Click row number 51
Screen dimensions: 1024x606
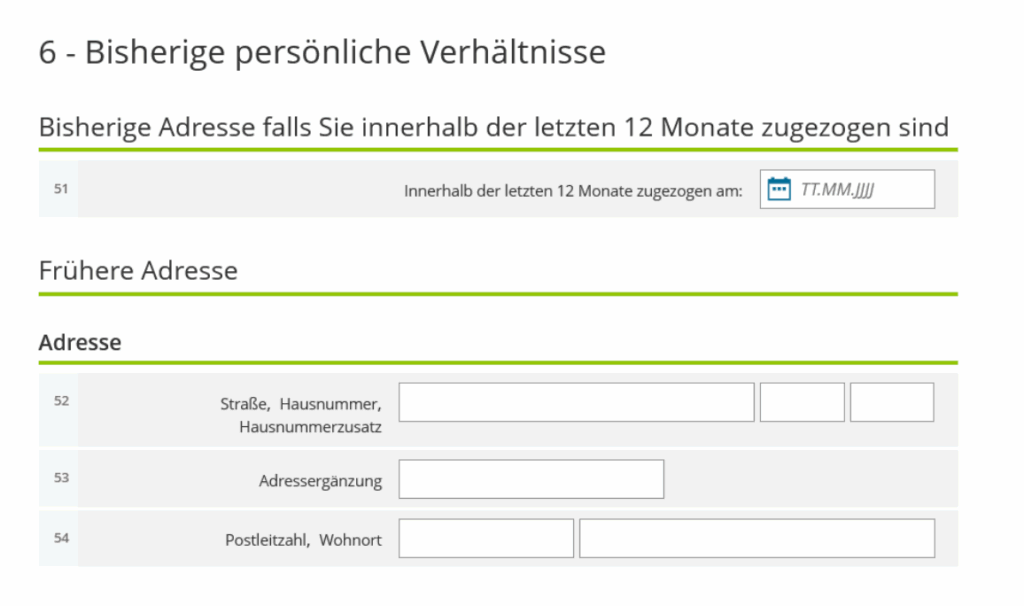(60, 187)
